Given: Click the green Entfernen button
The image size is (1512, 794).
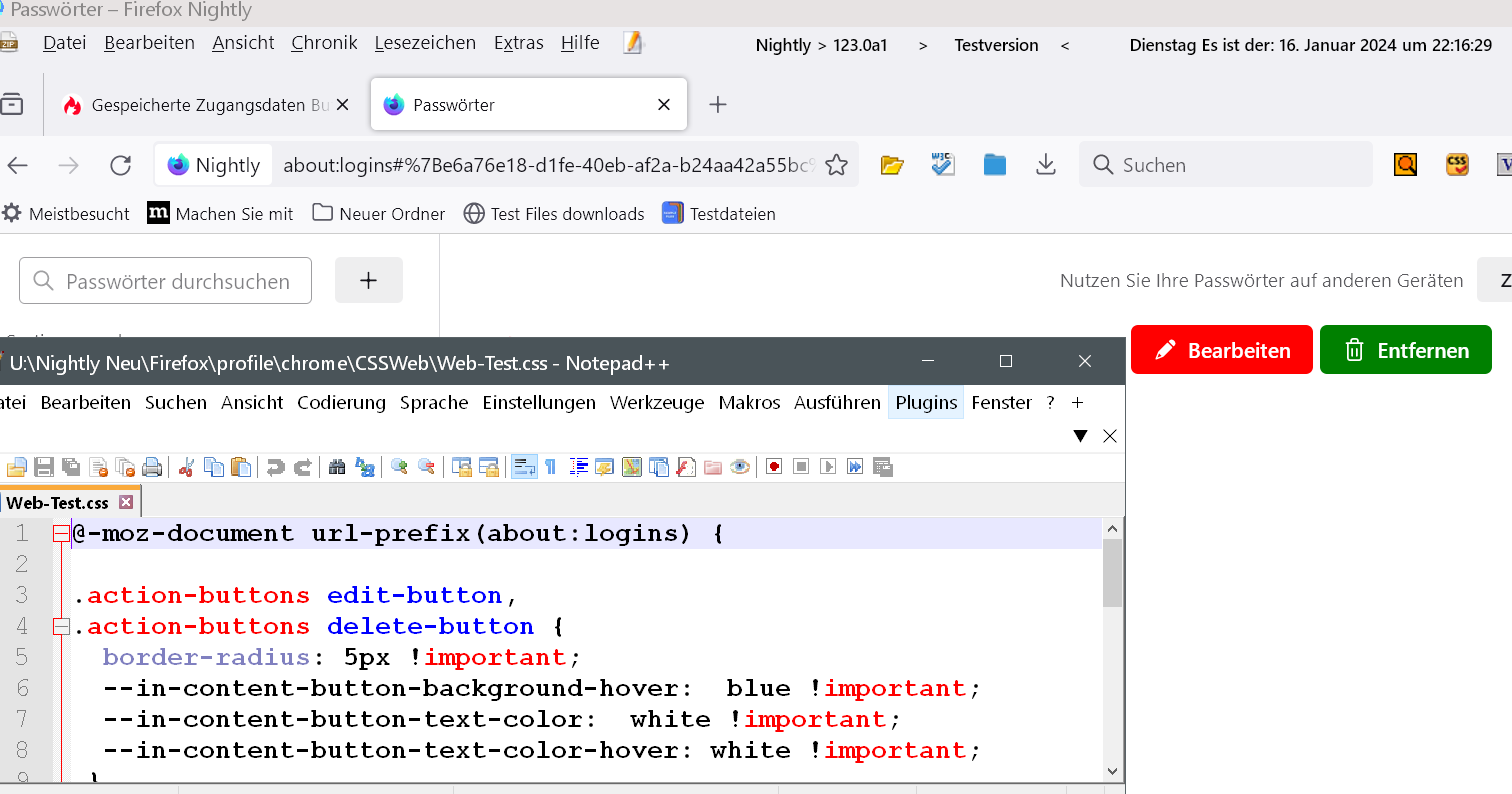Looking at the screenshot, I should (1405, 350).
